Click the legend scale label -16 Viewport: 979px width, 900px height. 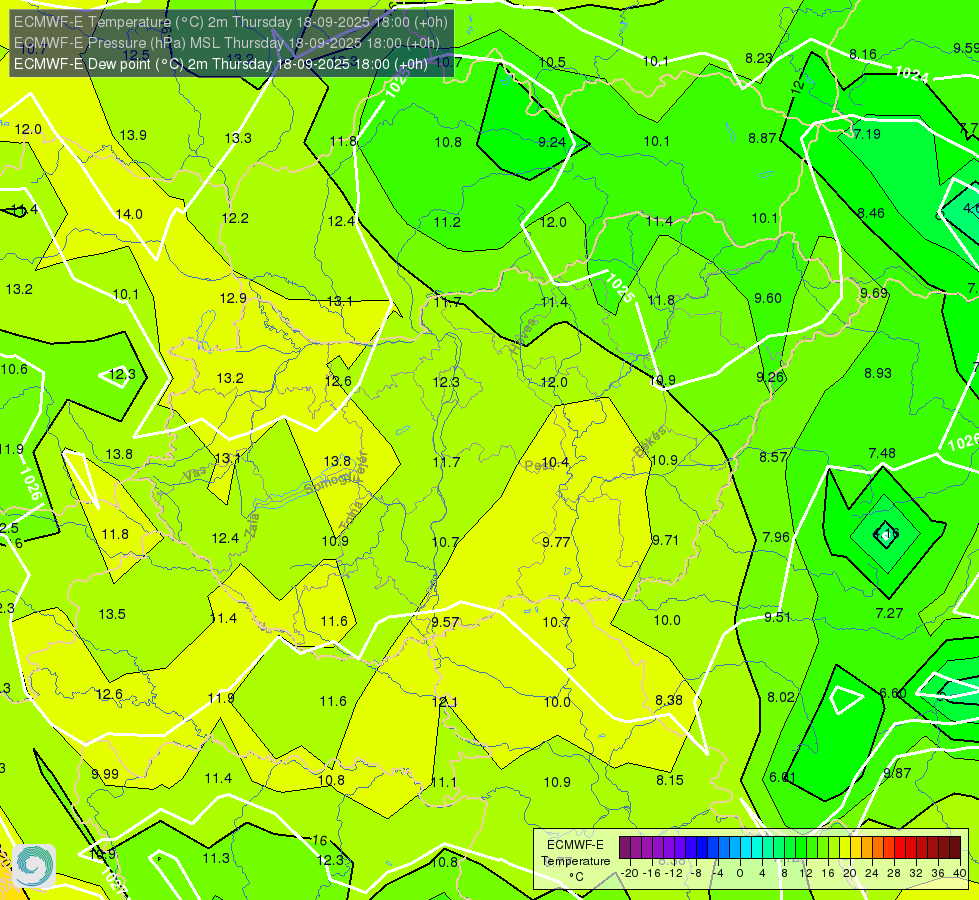coord(653,873)
